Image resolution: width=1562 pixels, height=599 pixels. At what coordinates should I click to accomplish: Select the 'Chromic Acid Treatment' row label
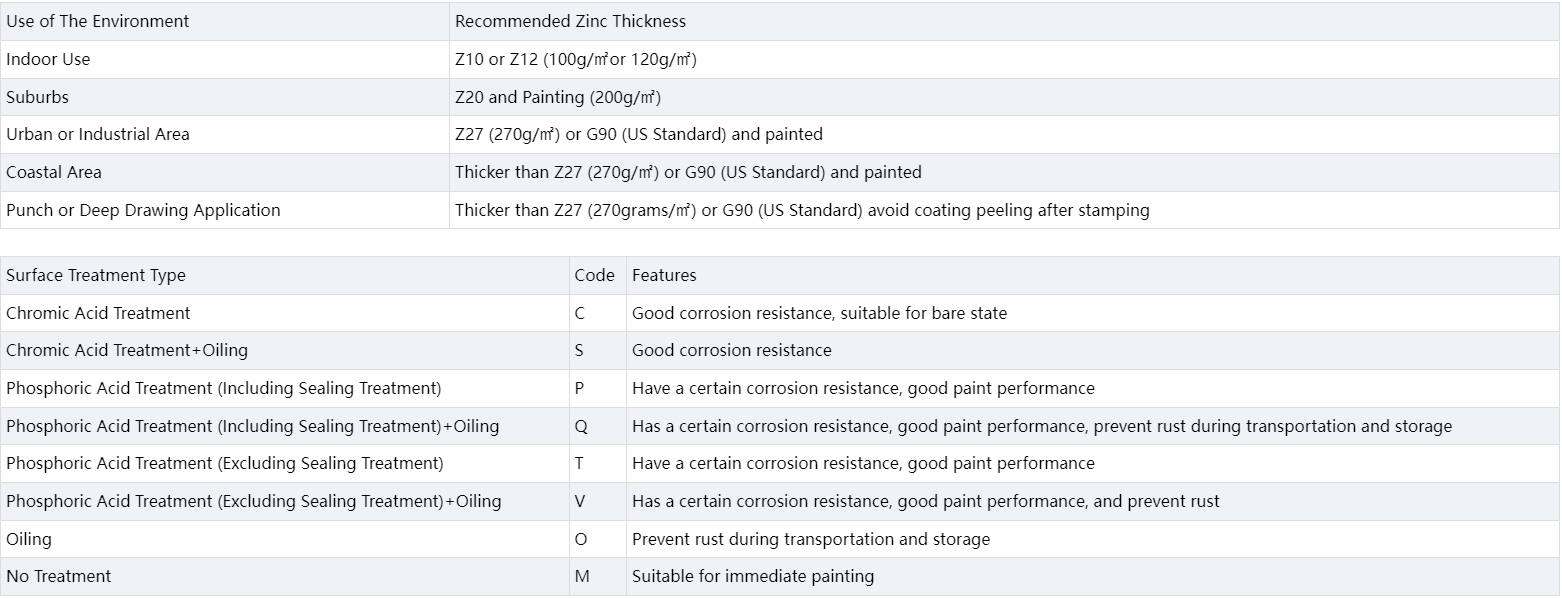point(98,313)
